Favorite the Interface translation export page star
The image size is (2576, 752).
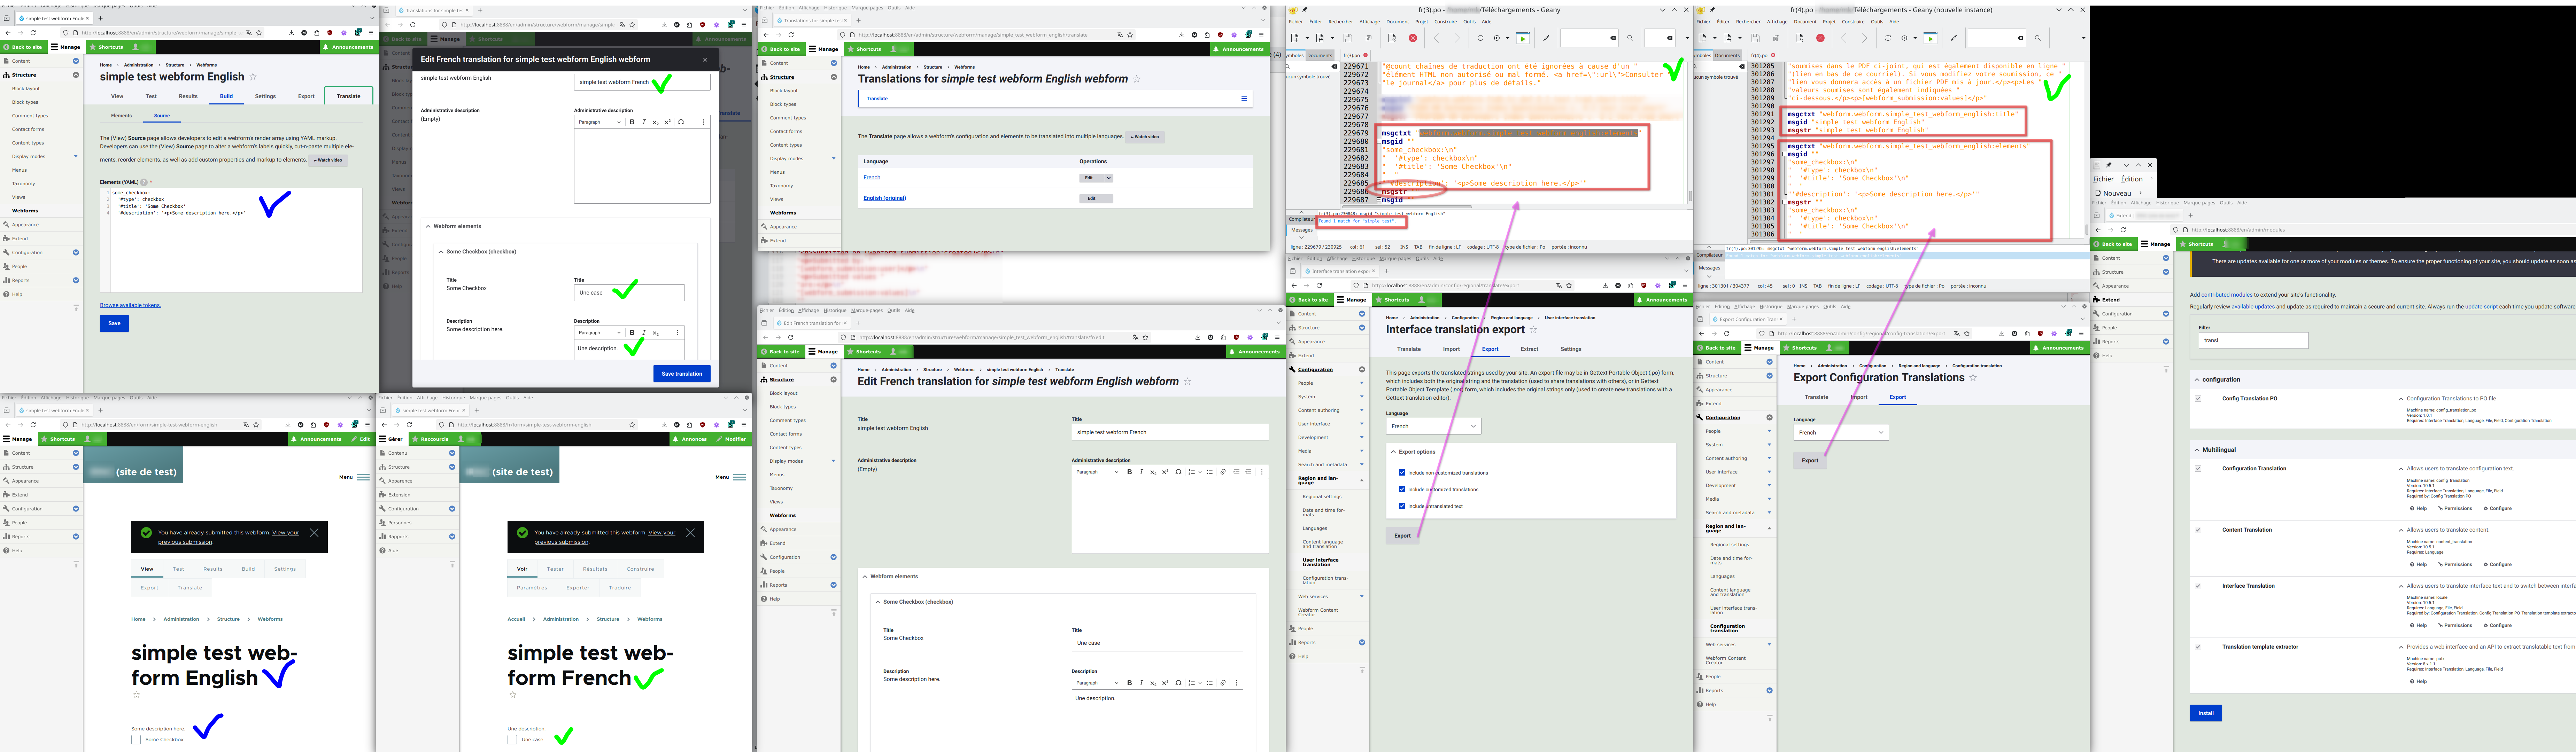click(1533, 330)
